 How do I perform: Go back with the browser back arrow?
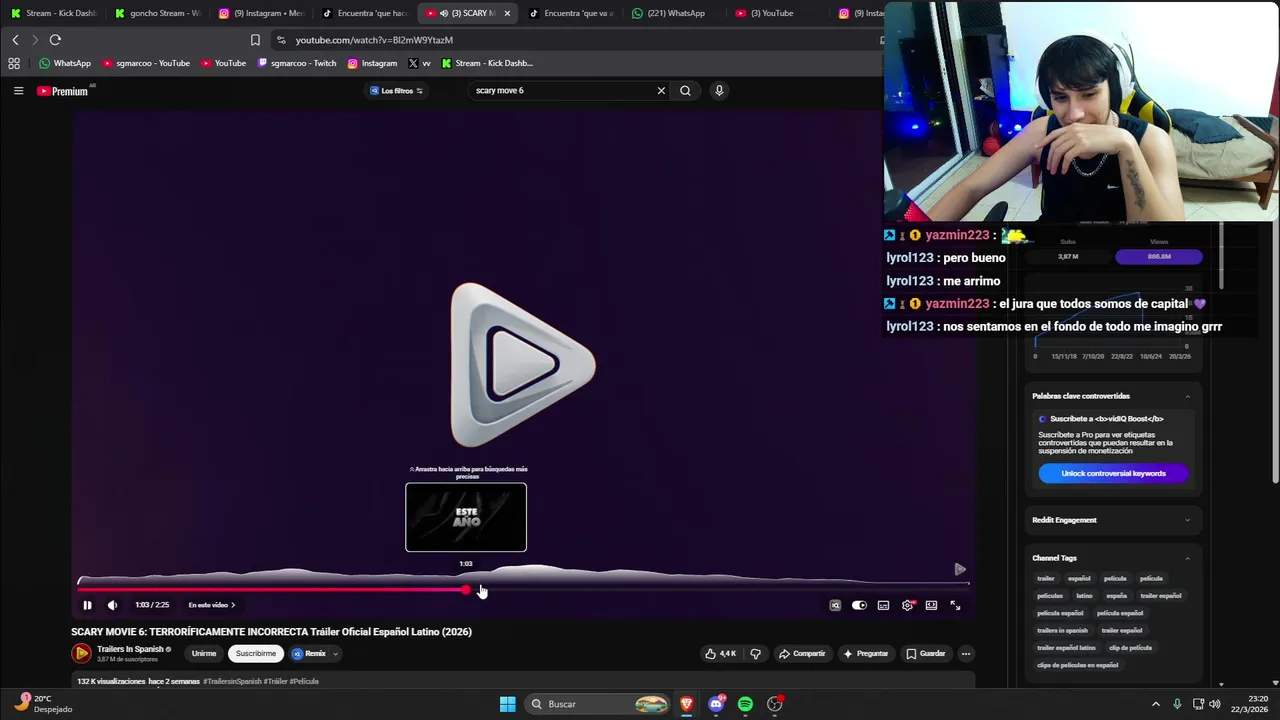(x=15, y=40)
